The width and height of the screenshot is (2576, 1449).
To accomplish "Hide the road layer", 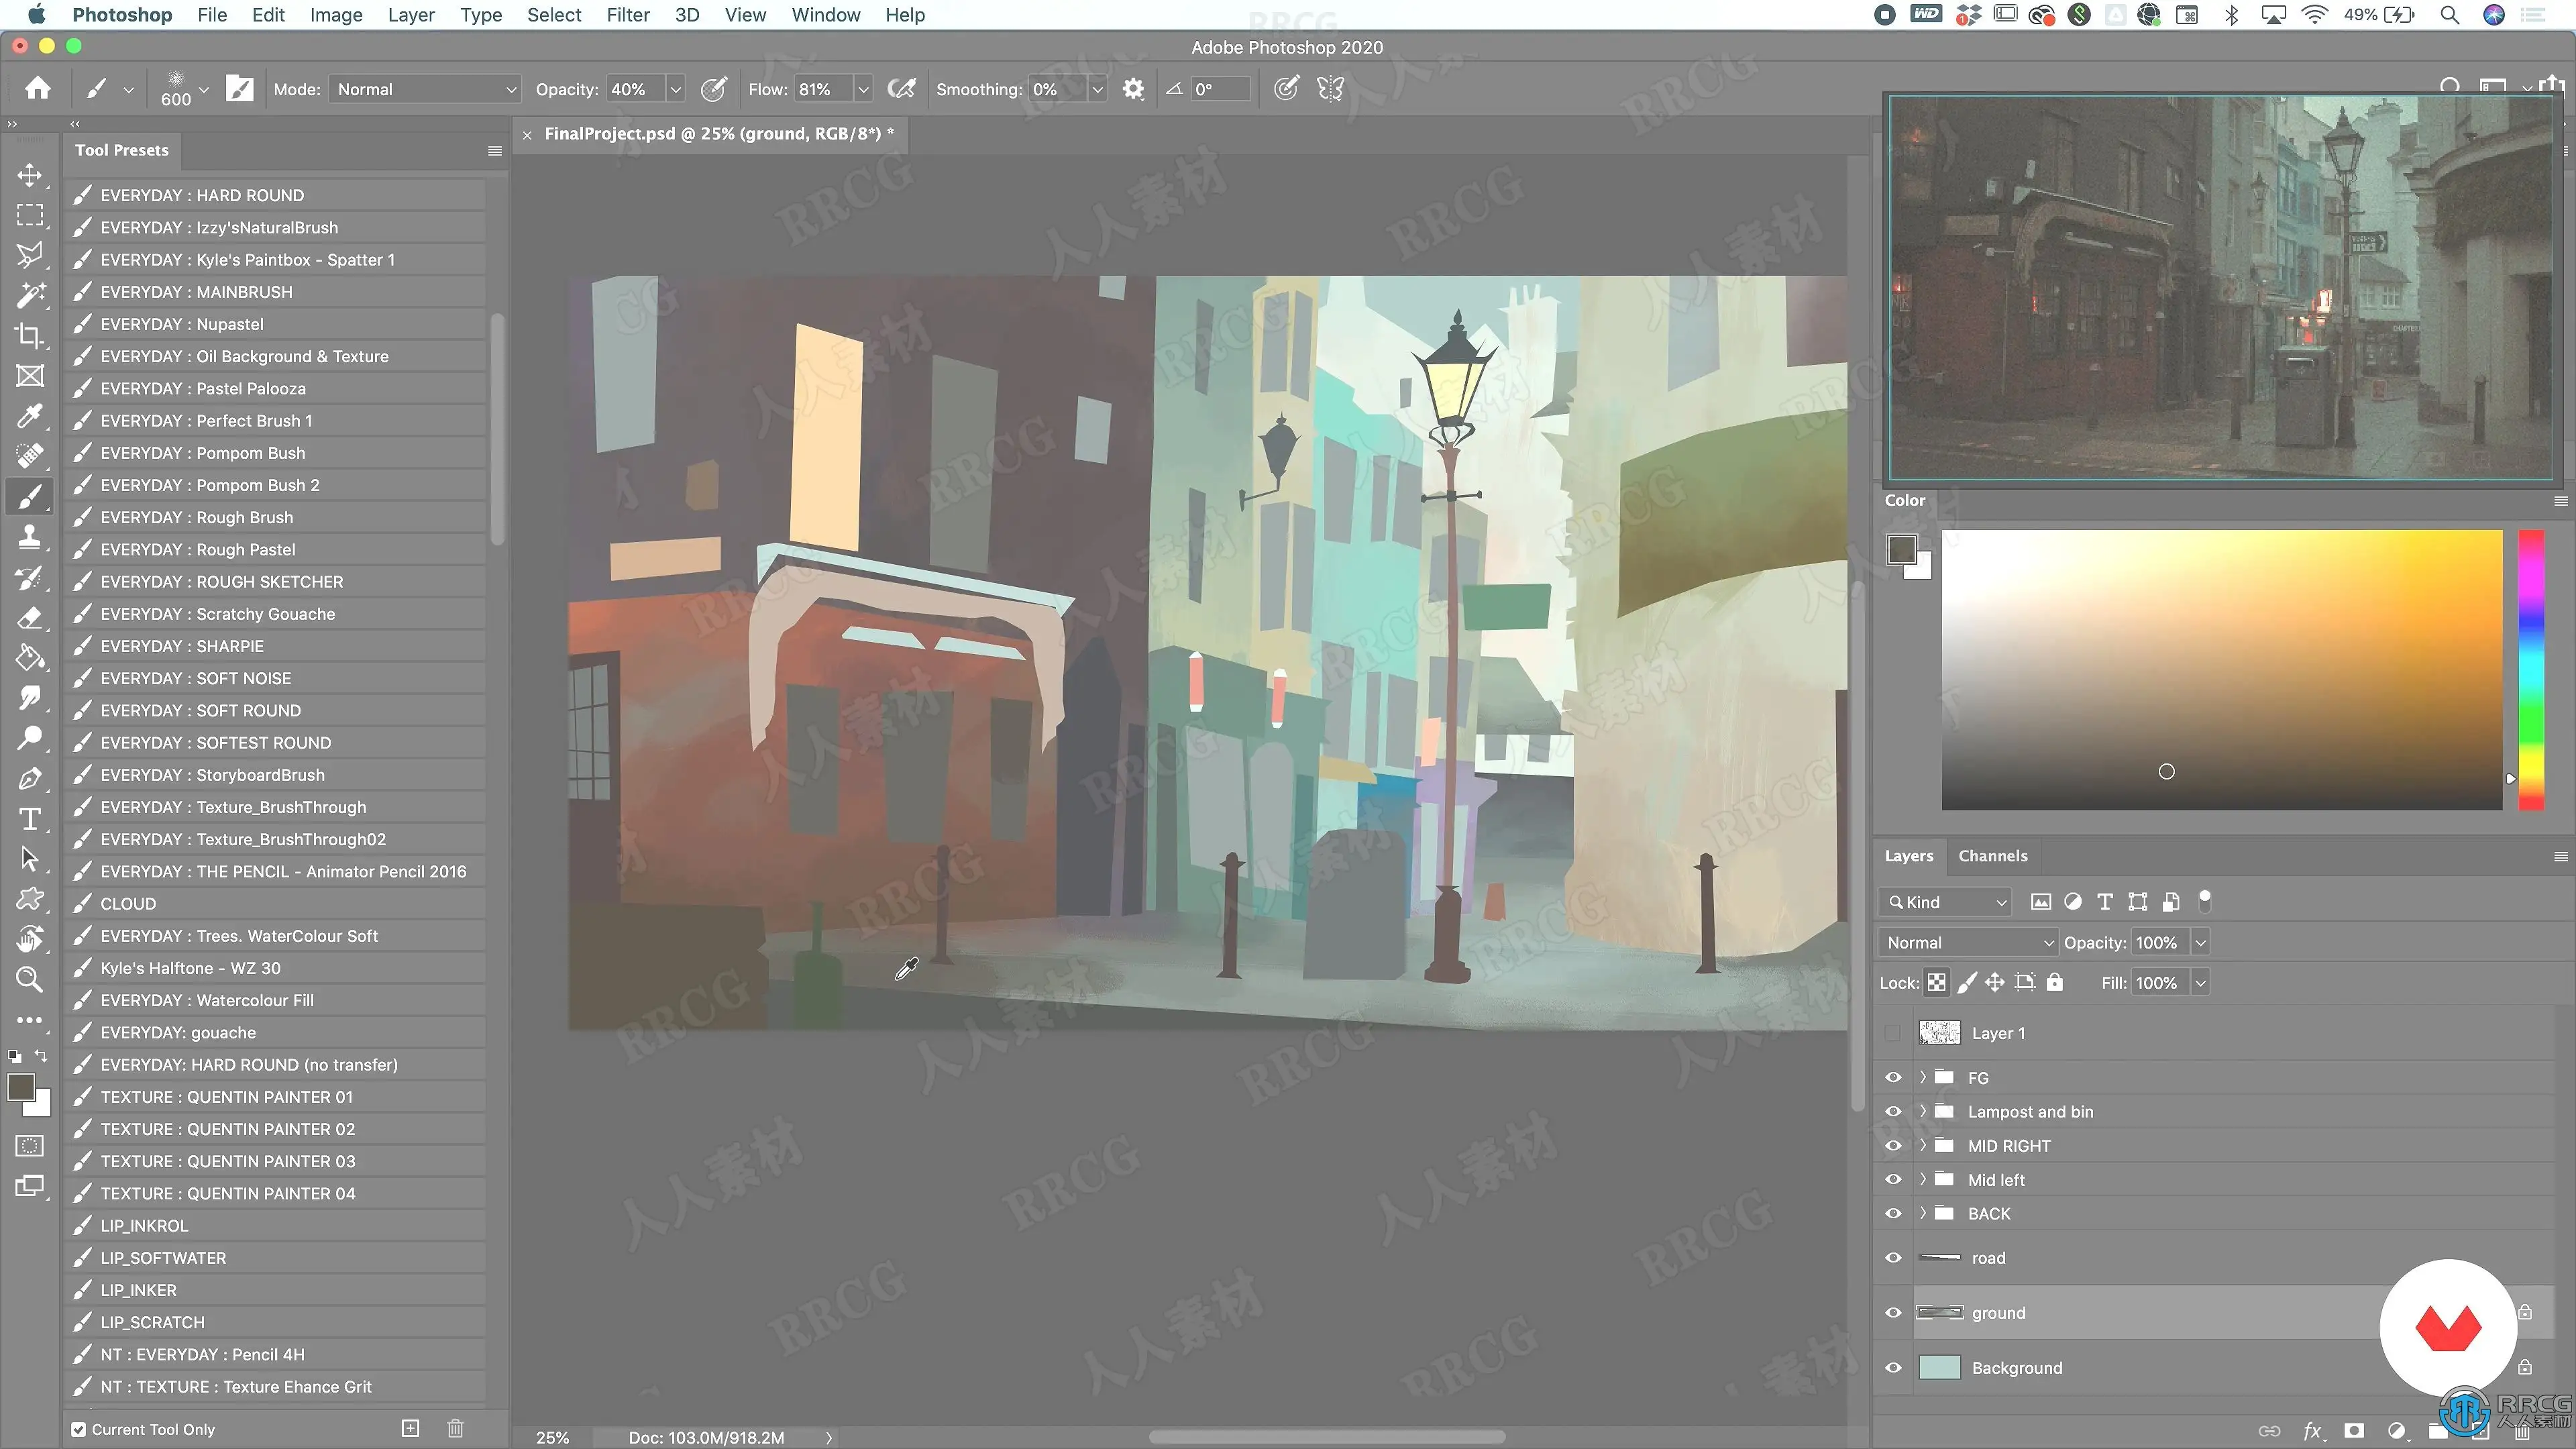I will (x=1893, y=1258).
